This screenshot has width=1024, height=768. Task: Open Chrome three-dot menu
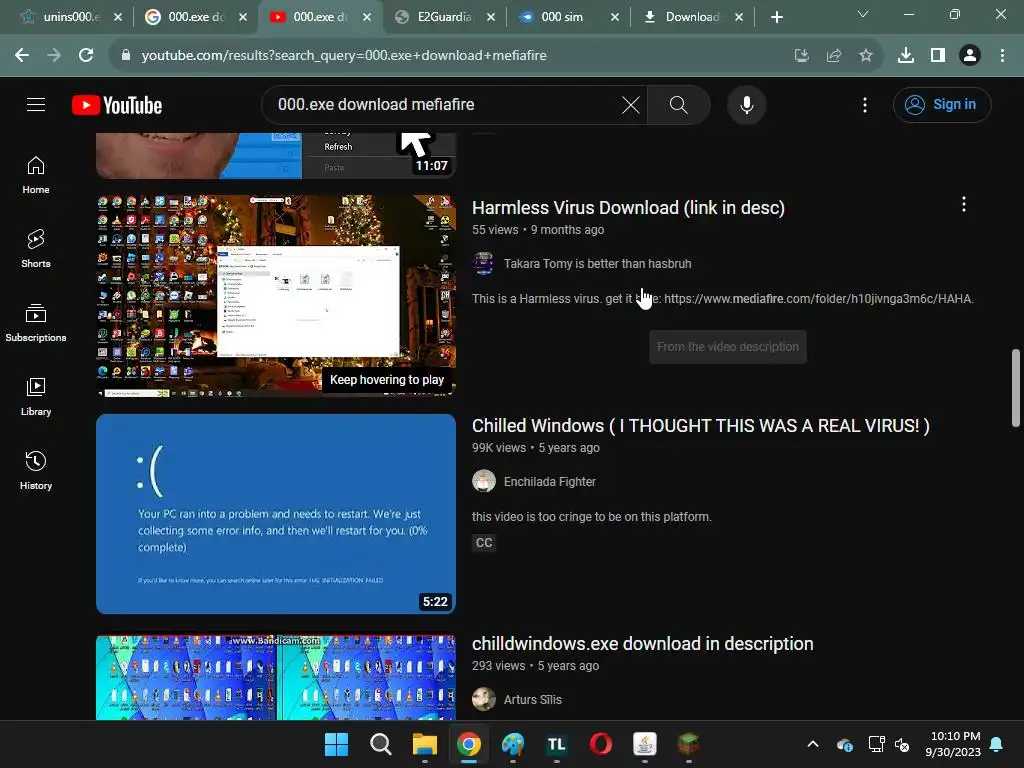point(1002,56)
